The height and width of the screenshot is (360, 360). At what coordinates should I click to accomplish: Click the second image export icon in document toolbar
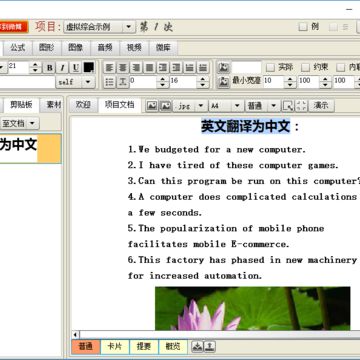(x=165, y=106)
